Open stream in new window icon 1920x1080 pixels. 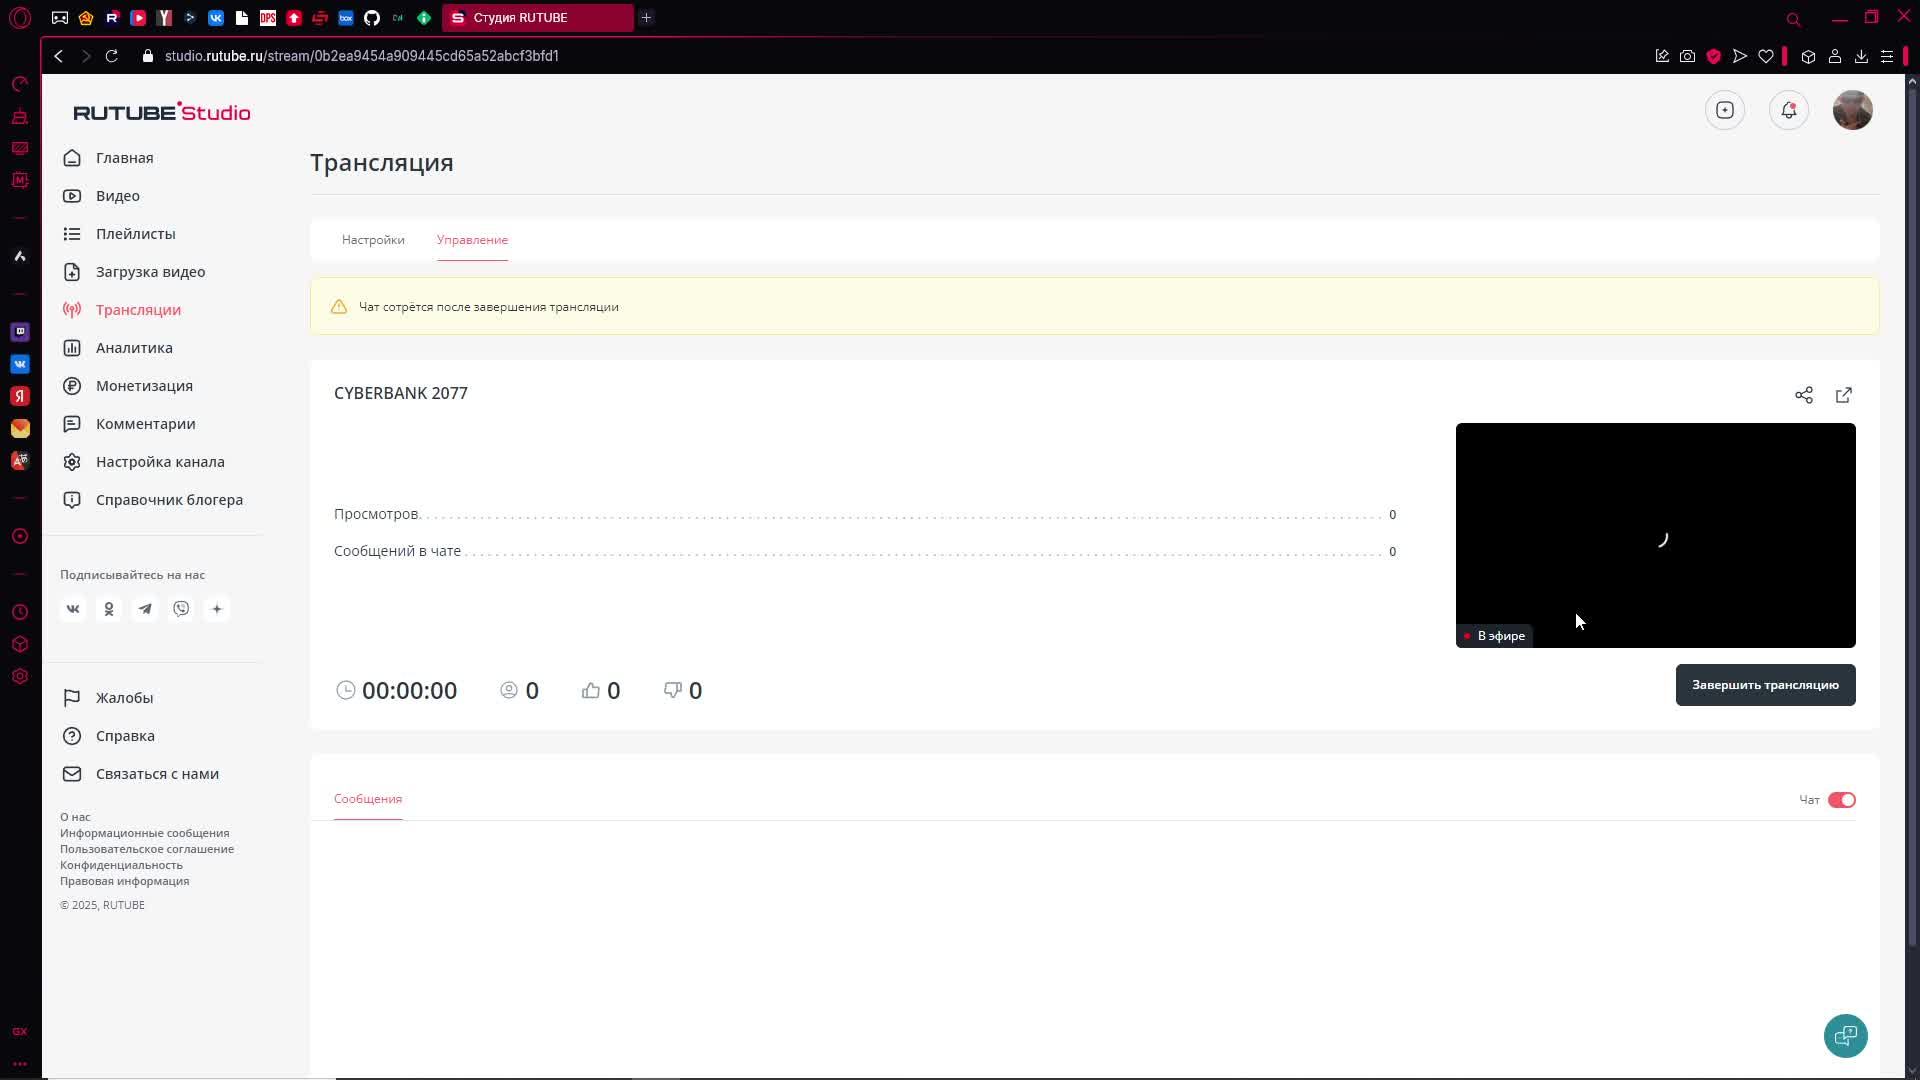[1843, 395]
